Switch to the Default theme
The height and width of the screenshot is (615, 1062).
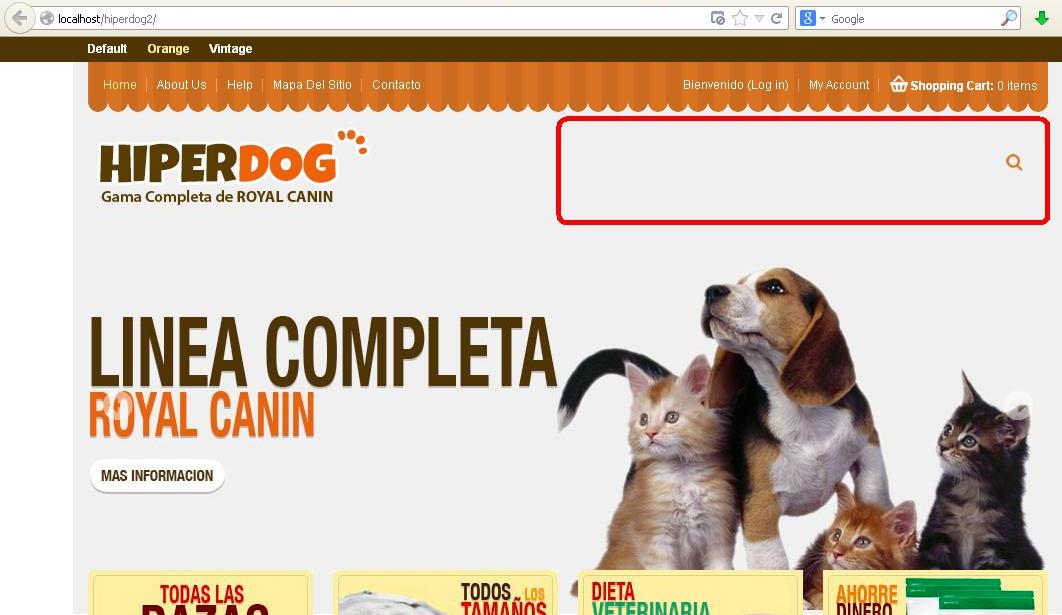click(107, 49)
